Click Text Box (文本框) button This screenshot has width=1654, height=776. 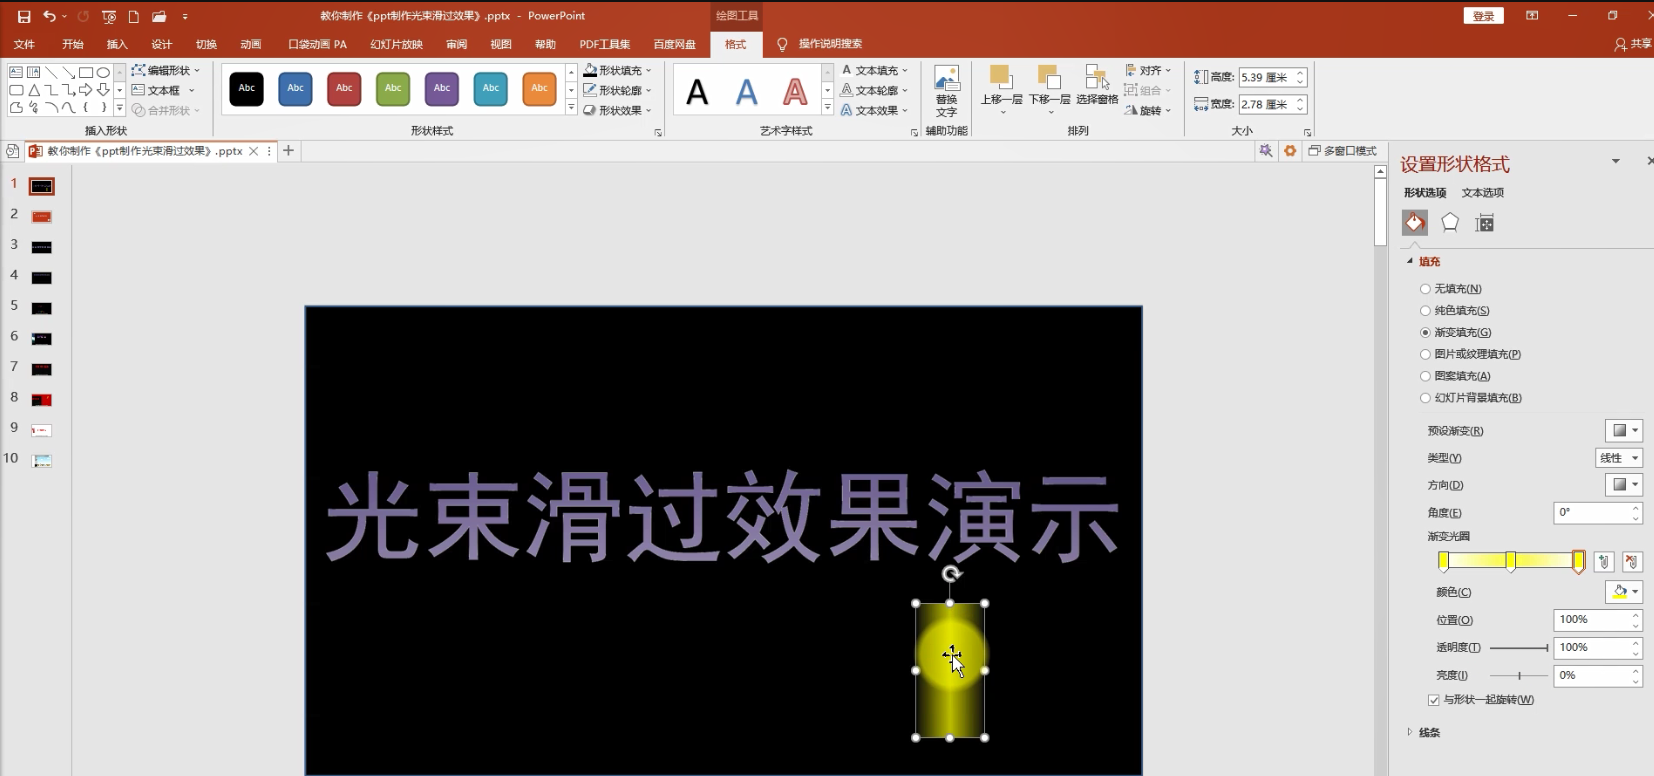(x=163, y=91)
